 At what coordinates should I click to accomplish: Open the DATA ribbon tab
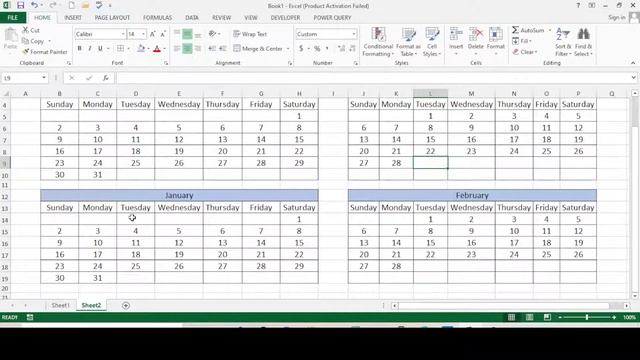tap(192, 18)
